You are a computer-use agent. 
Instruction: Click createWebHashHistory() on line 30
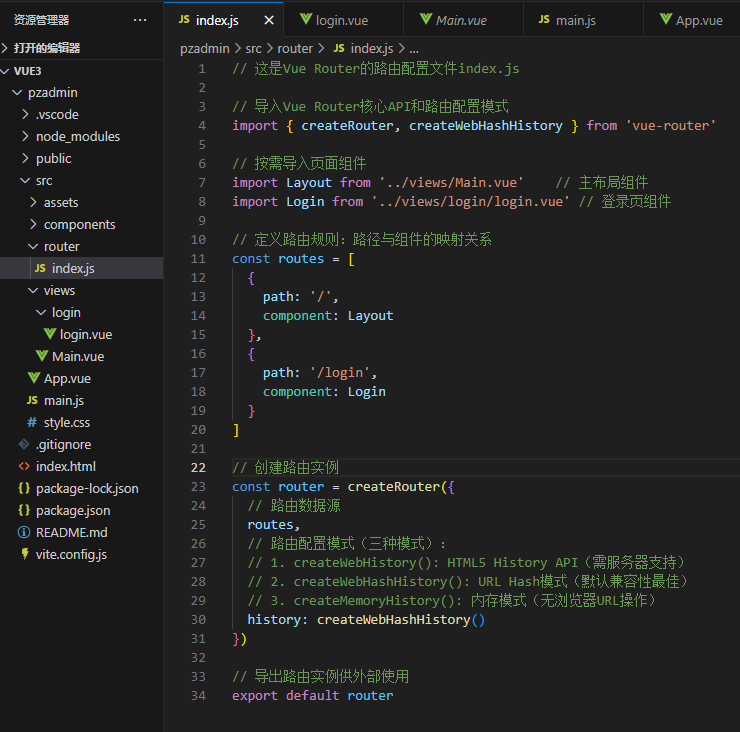(401, 620)
